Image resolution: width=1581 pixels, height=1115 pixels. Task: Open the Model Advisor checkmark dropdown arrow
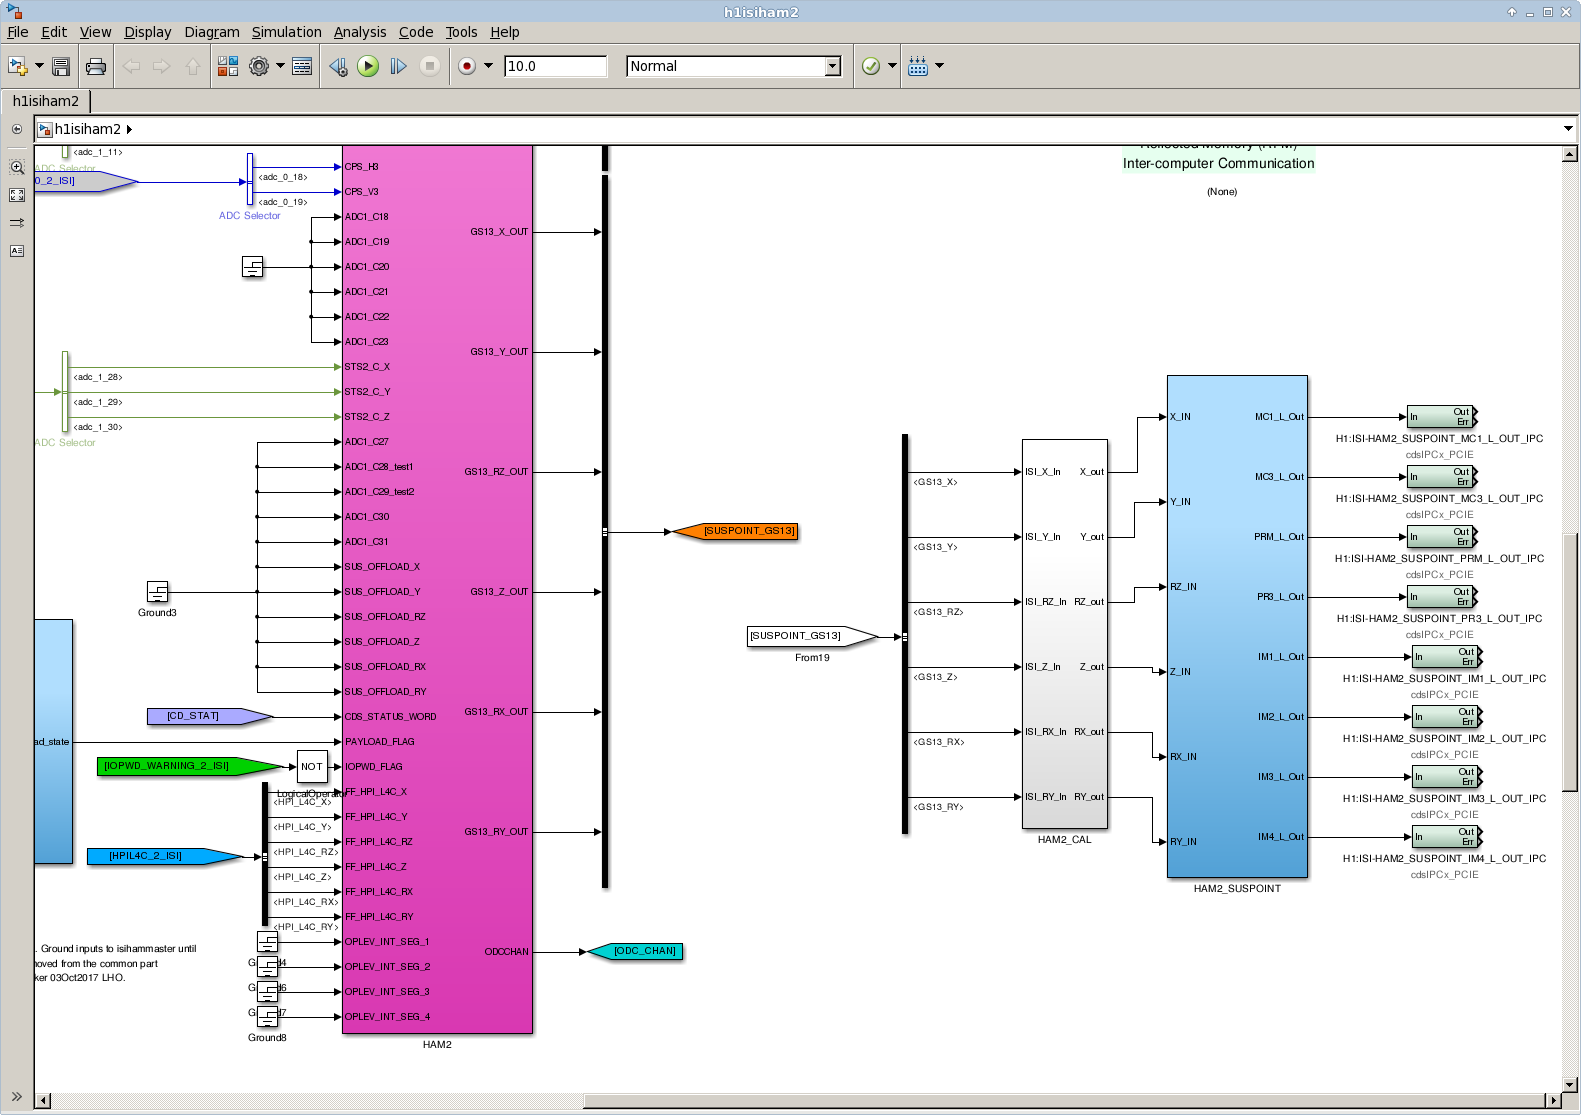pyautogui.click(x=892, y=67)
